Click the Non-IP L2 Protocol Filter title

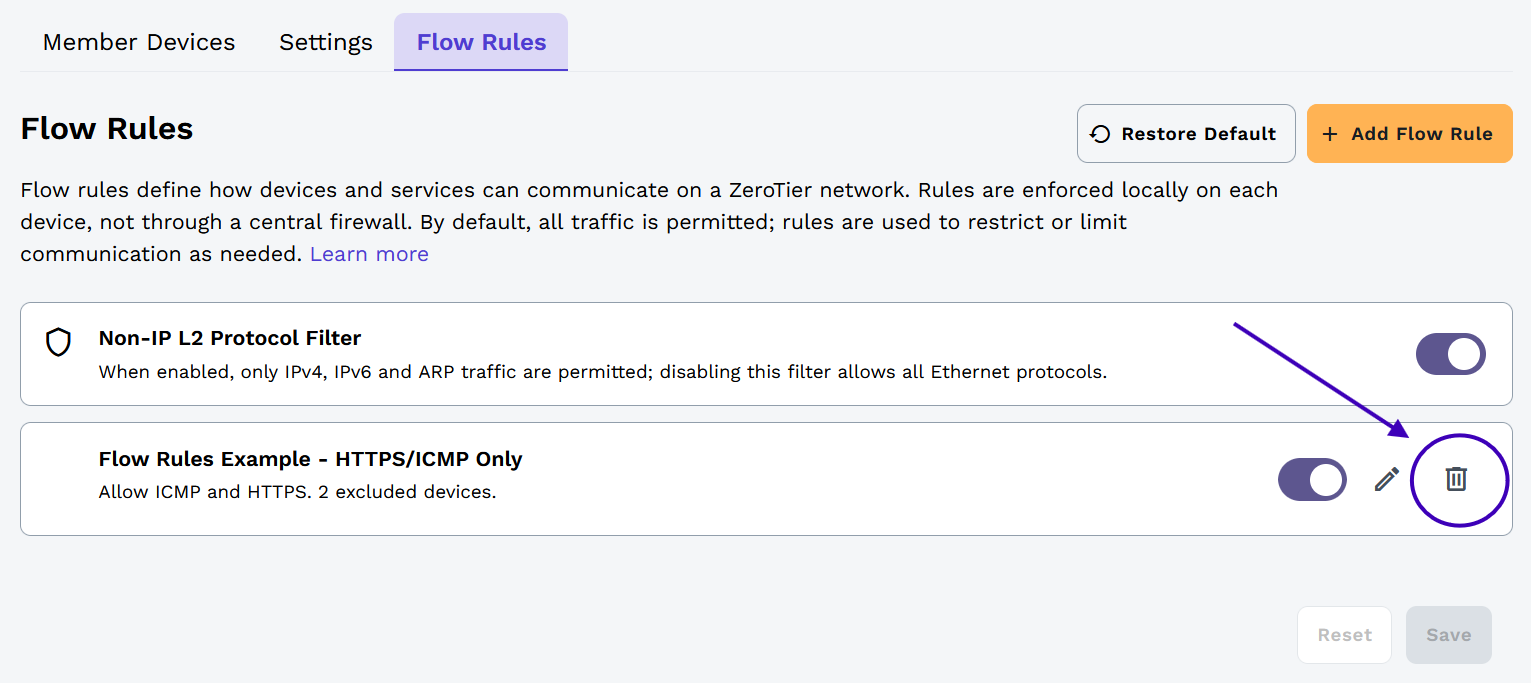click(229, 337)
